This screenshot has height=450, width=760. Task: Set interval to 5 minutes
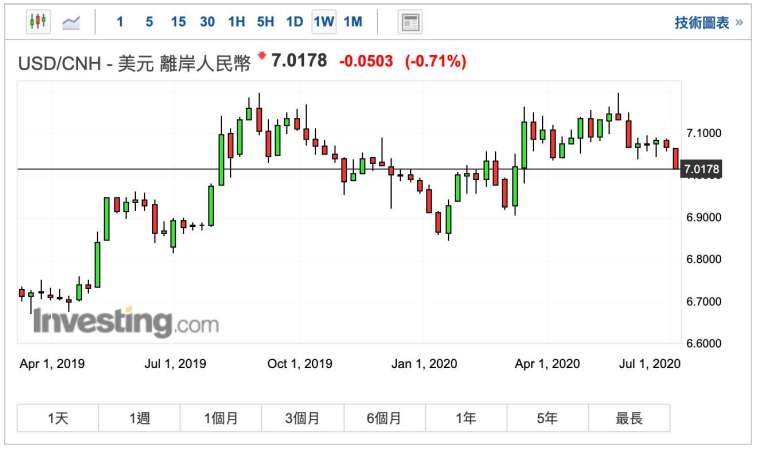pos(149,22)
